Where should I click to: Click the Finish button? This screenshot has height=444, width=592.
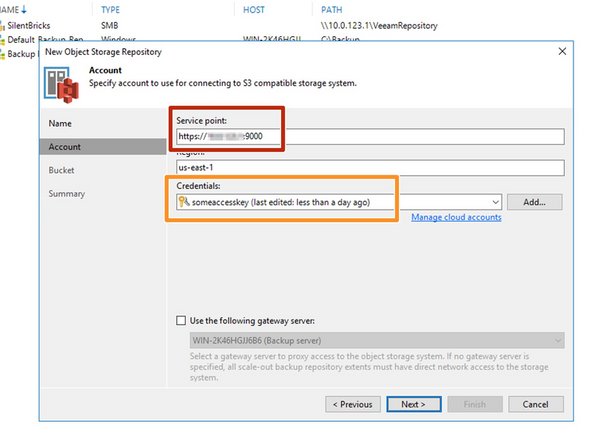pos(475,404)
